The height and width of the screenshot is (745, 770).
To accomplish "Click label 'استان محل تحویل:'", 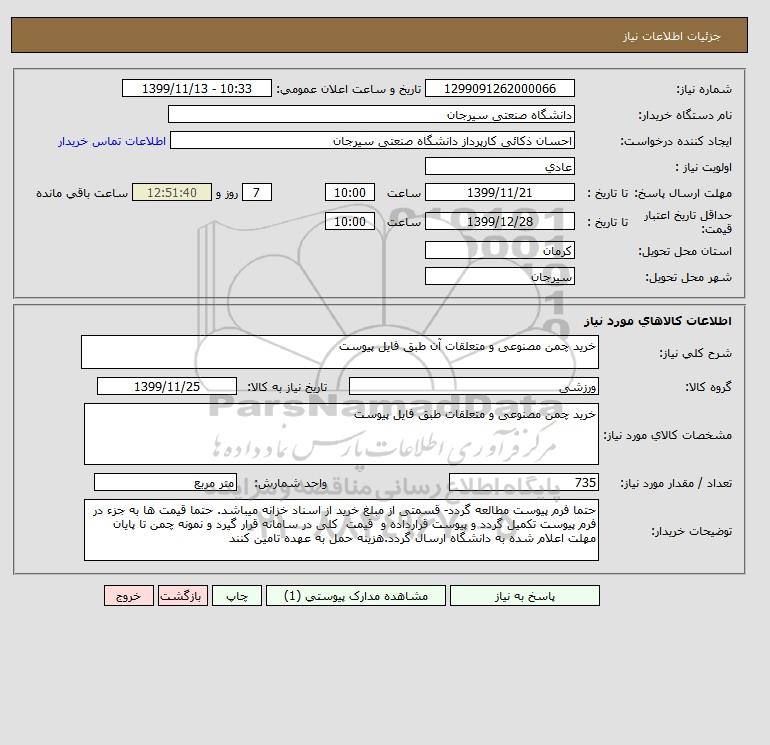I will click(x=685, y=251).
